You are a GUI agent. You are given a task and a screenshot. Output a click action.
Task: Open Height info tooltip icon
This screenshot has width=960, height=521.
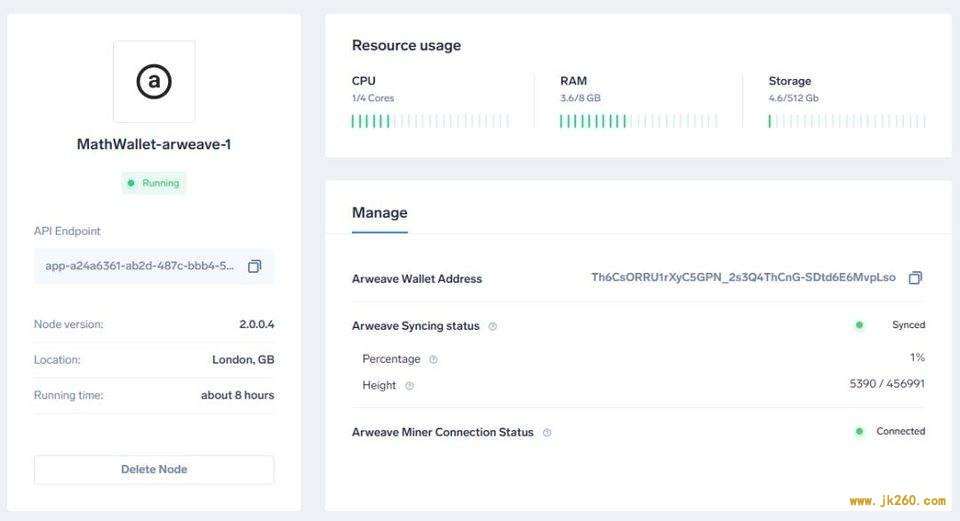410,386
